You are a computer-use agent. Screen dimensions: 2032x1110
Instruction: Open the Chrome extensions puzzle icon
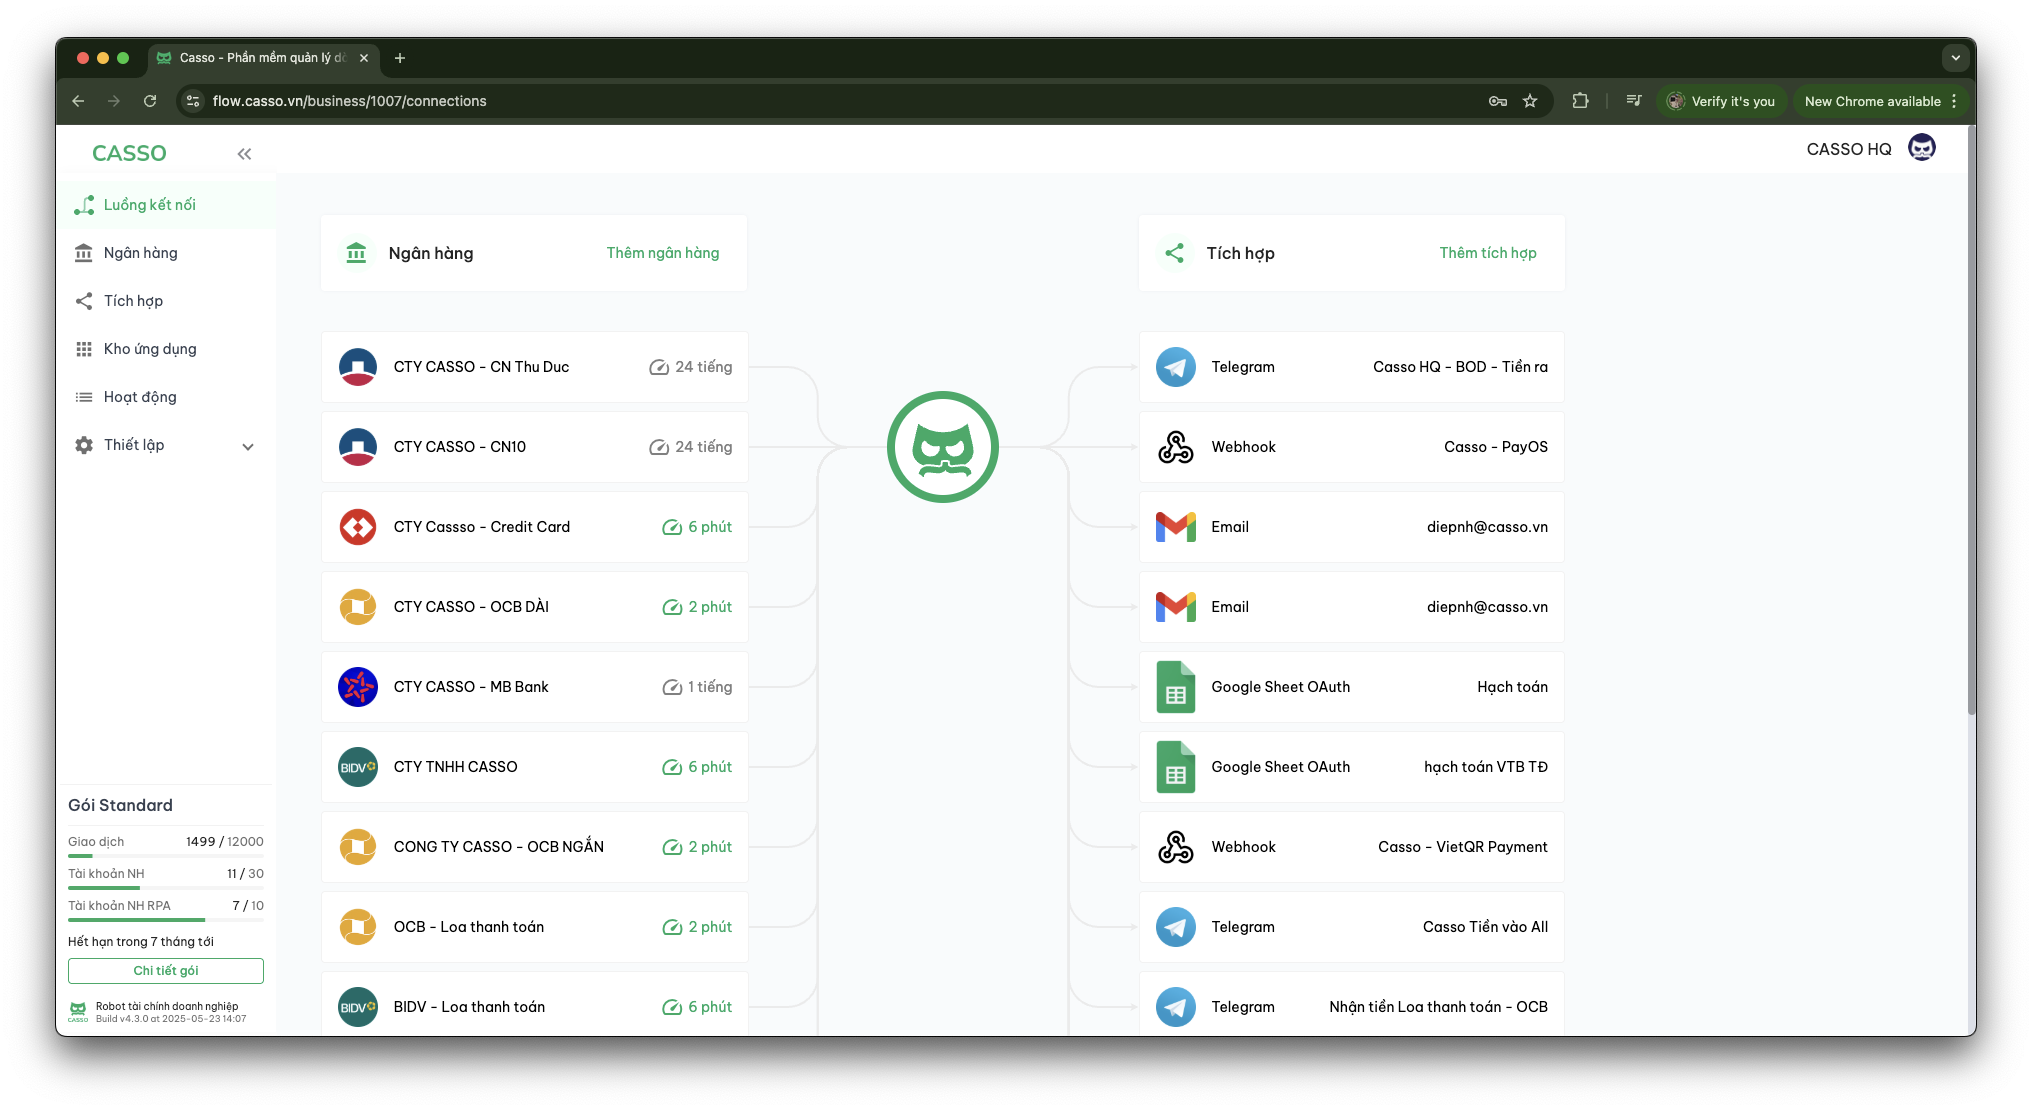(x=1580, y=101)
